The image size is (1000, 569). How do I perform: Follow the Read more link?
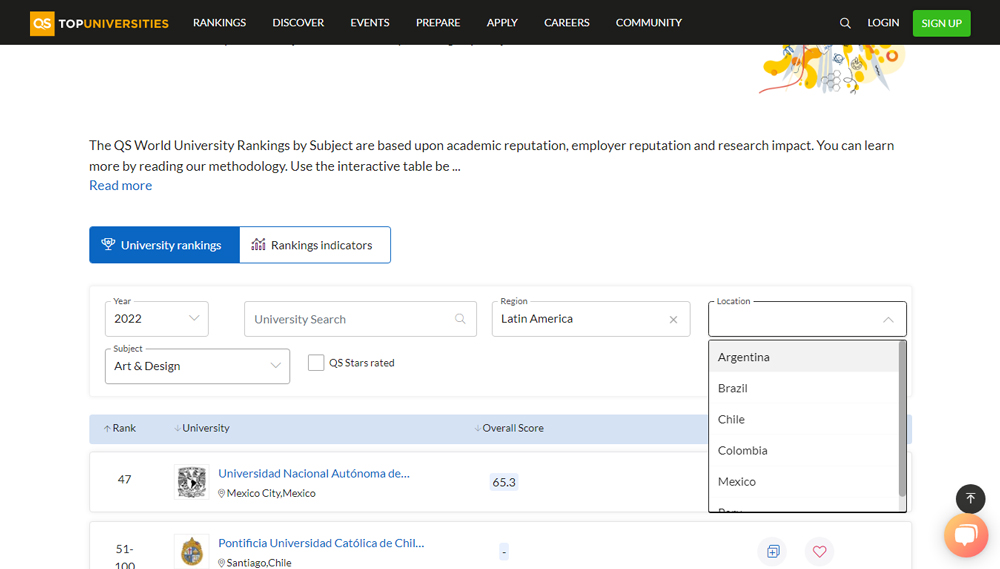pos(121,185)
